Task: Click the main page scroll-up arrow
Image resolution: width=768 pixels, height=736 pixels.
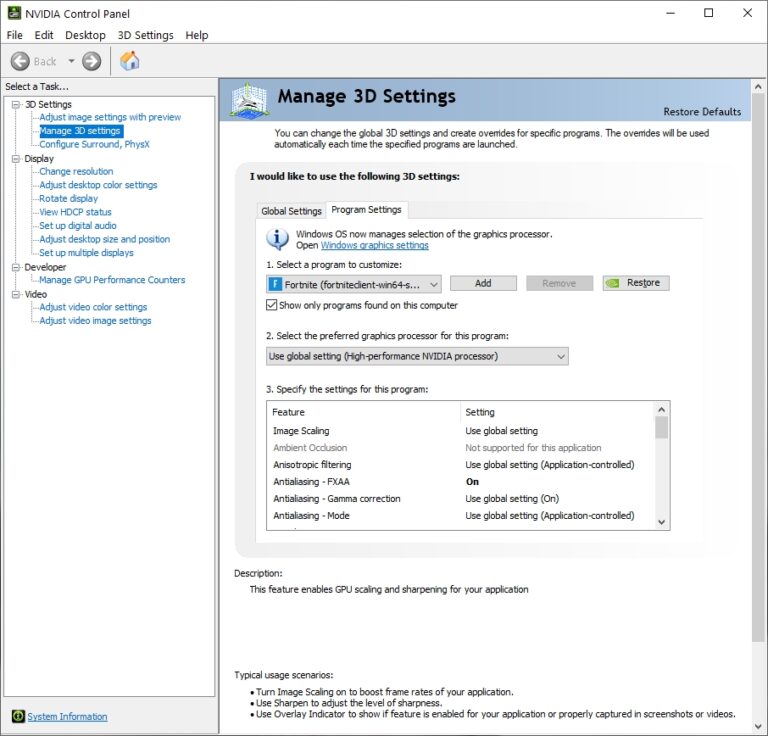Action: pos(758,87)
